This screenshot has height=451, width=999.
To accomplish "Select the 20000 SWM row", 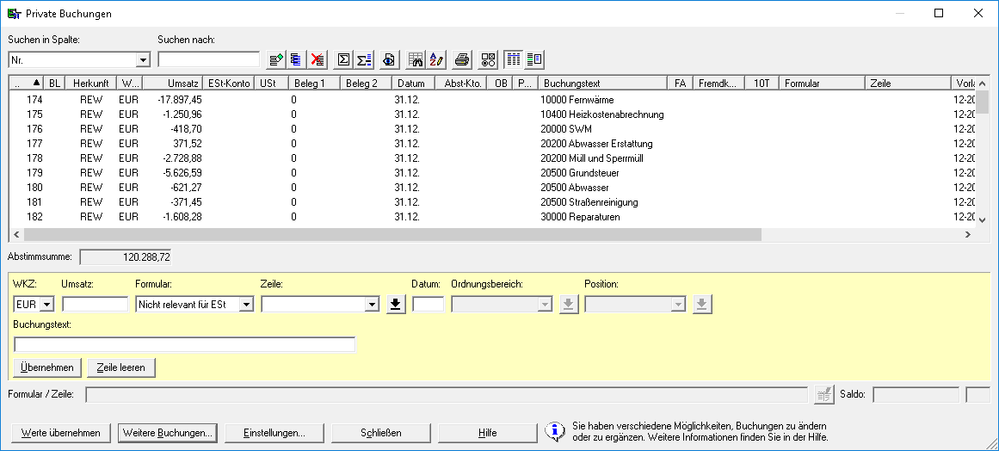I will click(x=492, y=129).
